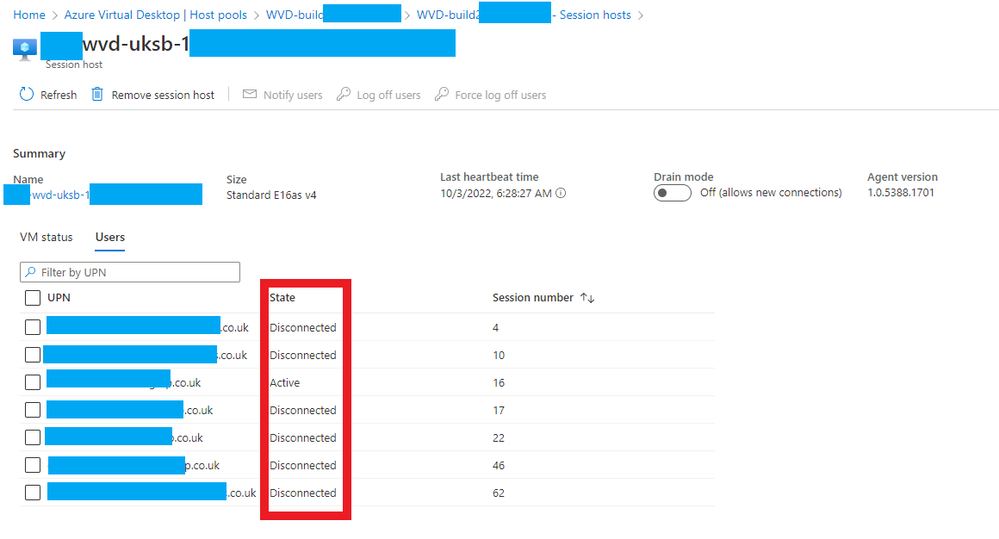Viewport: 999px width, 539px height.
Task: Click the Session number column header
Action: [533, 298]
